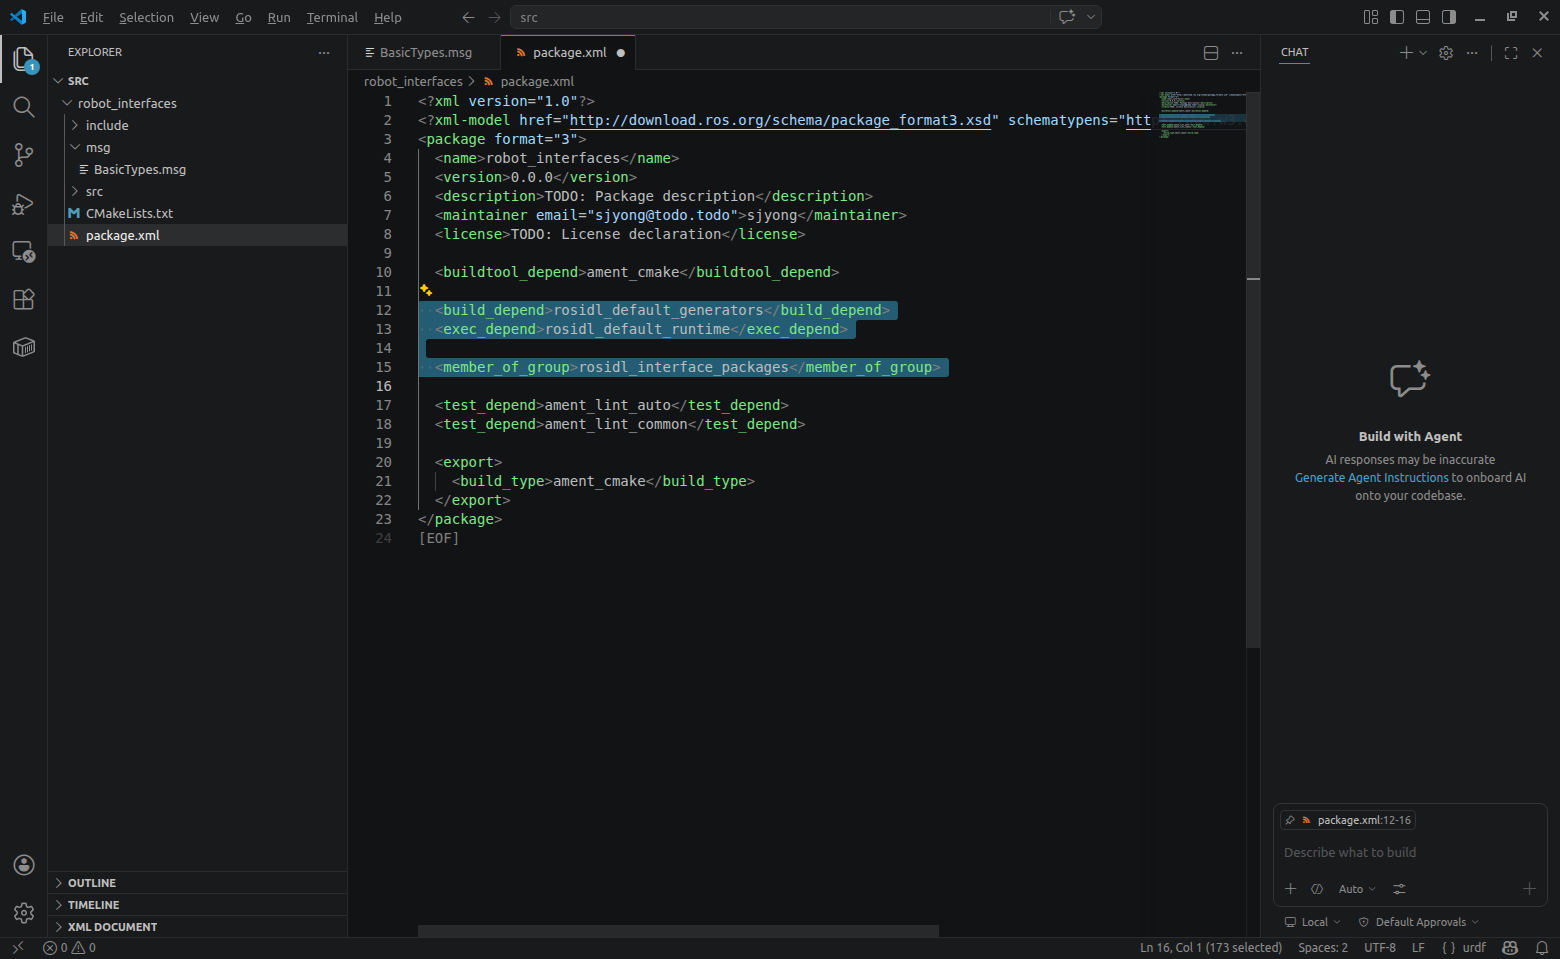
Task: Open the Manage gear in activity bar
Action: click(x=24, y=912)
